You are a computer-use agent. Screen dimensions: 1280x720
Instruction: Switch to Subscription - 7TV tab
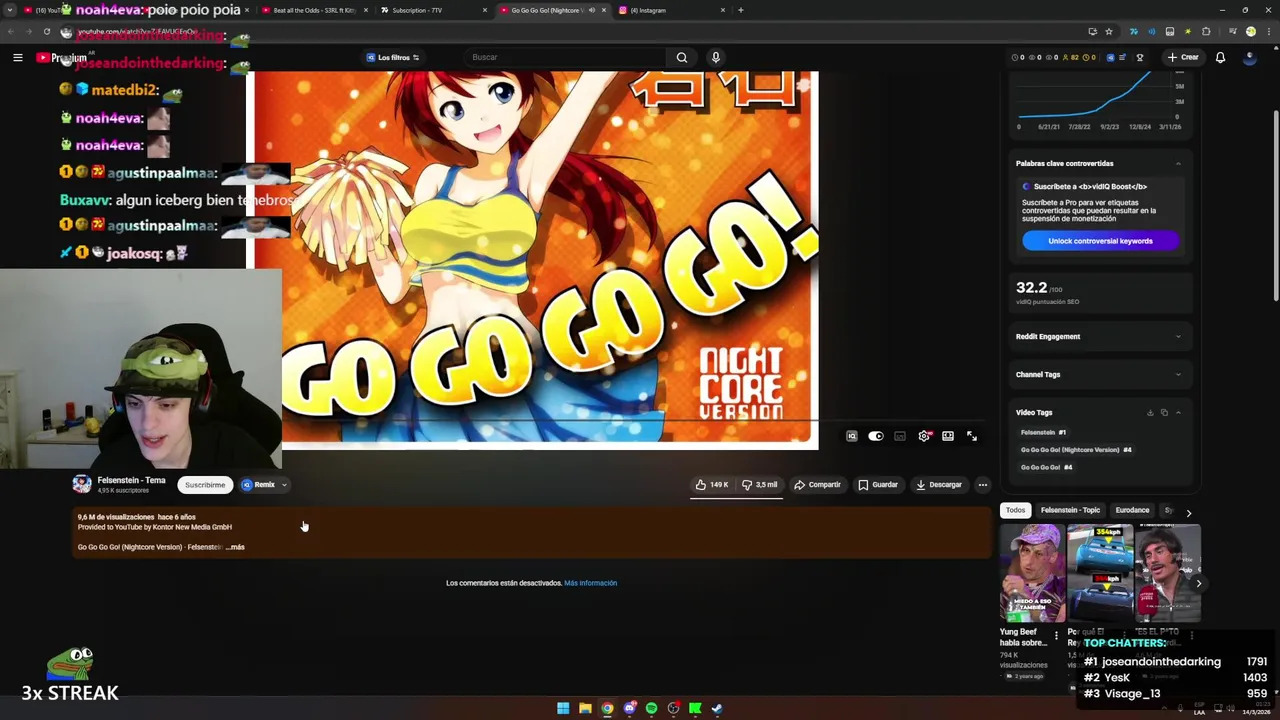coord(434,10)
